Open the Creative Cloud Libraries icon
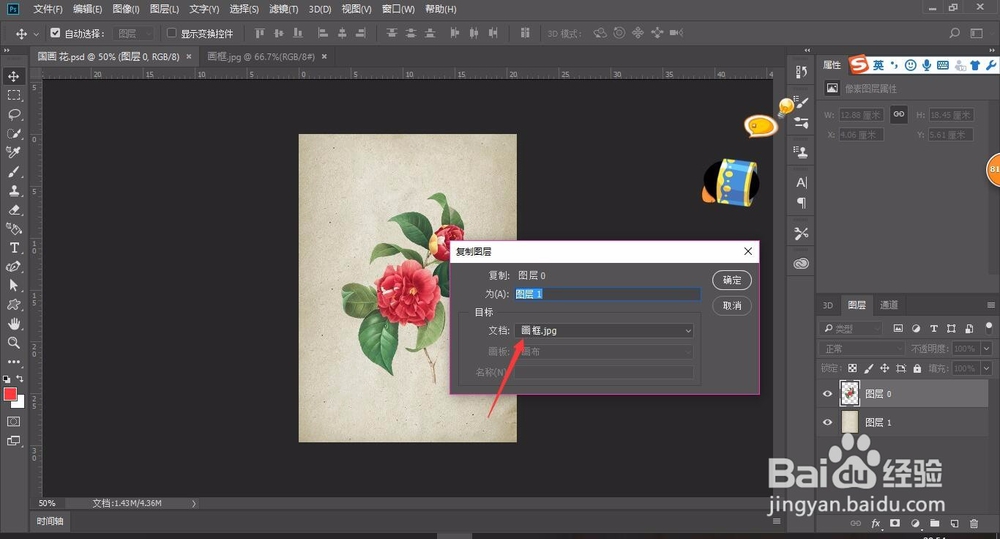 [802, 263]
